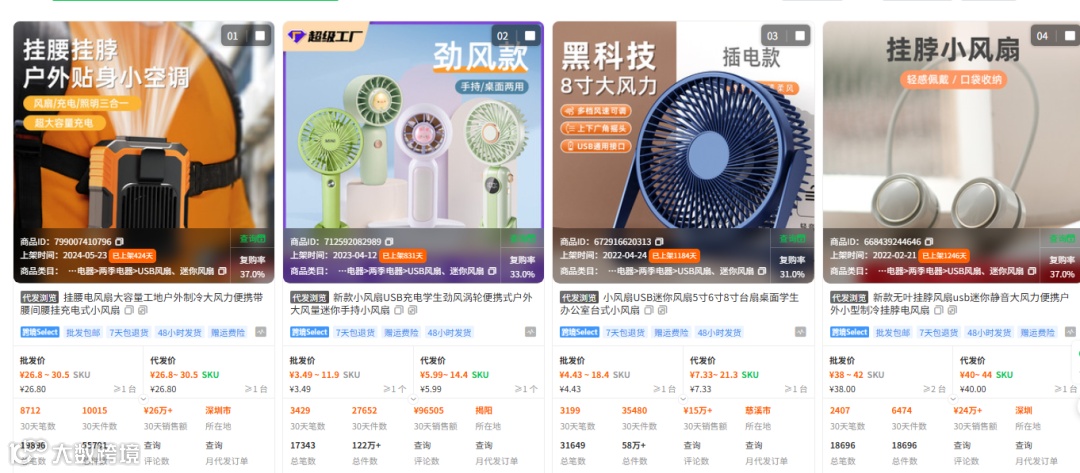Click 查询 above 评论数 for product 02

point(423,445)
